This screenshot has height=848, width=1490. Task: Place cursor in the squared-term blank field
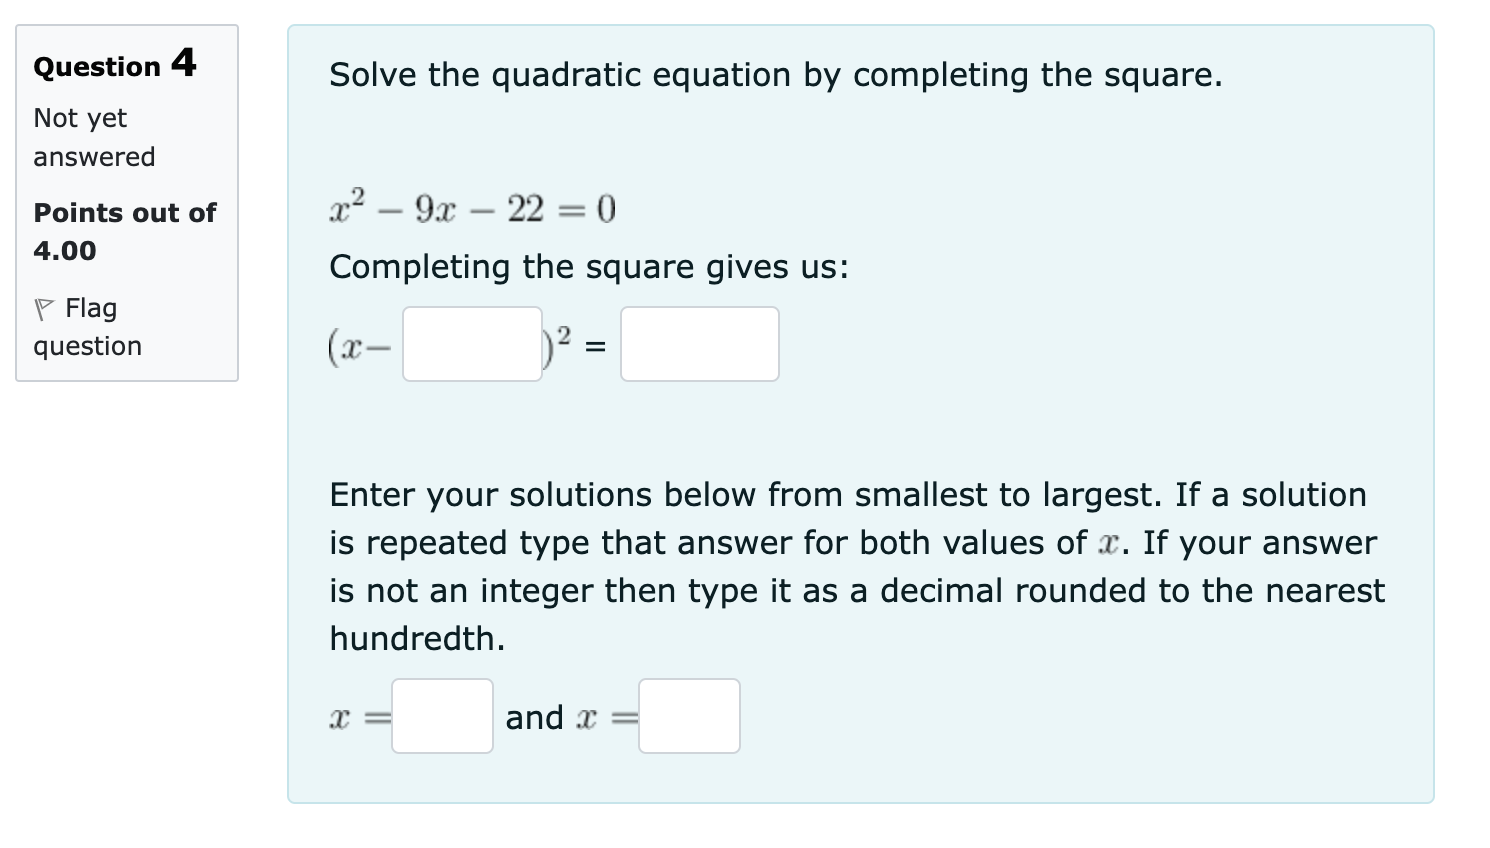click(x=471, y=344)
